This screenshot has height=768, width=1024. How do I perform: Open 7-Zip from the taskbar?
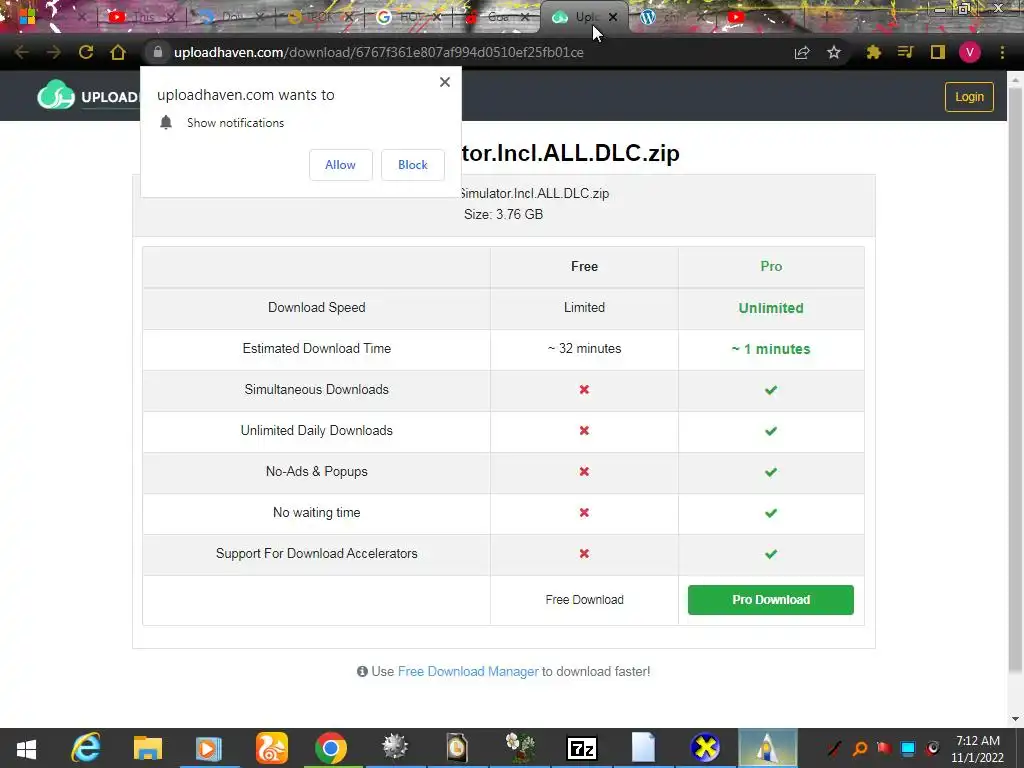(x=581, y=748)
